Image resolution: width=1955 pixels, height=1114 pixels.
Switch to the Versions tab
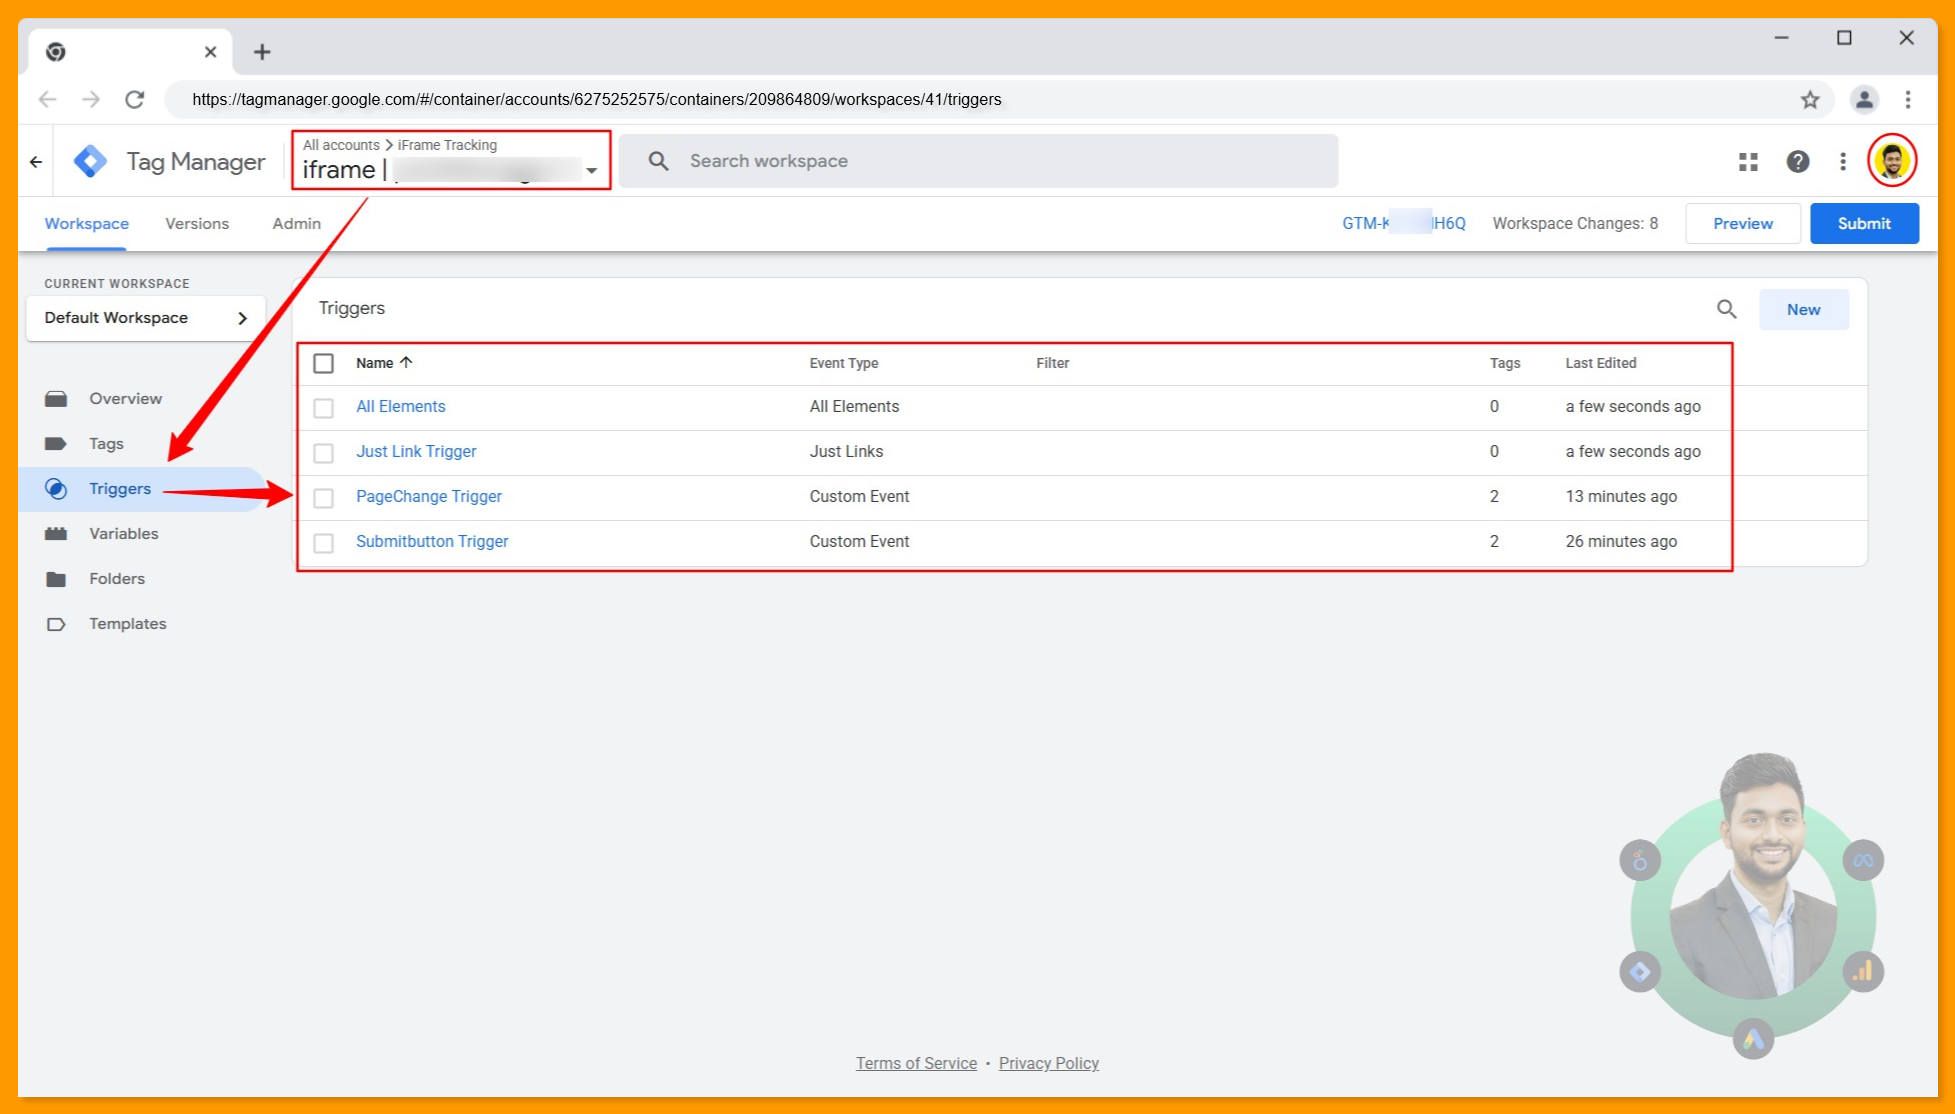click(x=197, y=223)
